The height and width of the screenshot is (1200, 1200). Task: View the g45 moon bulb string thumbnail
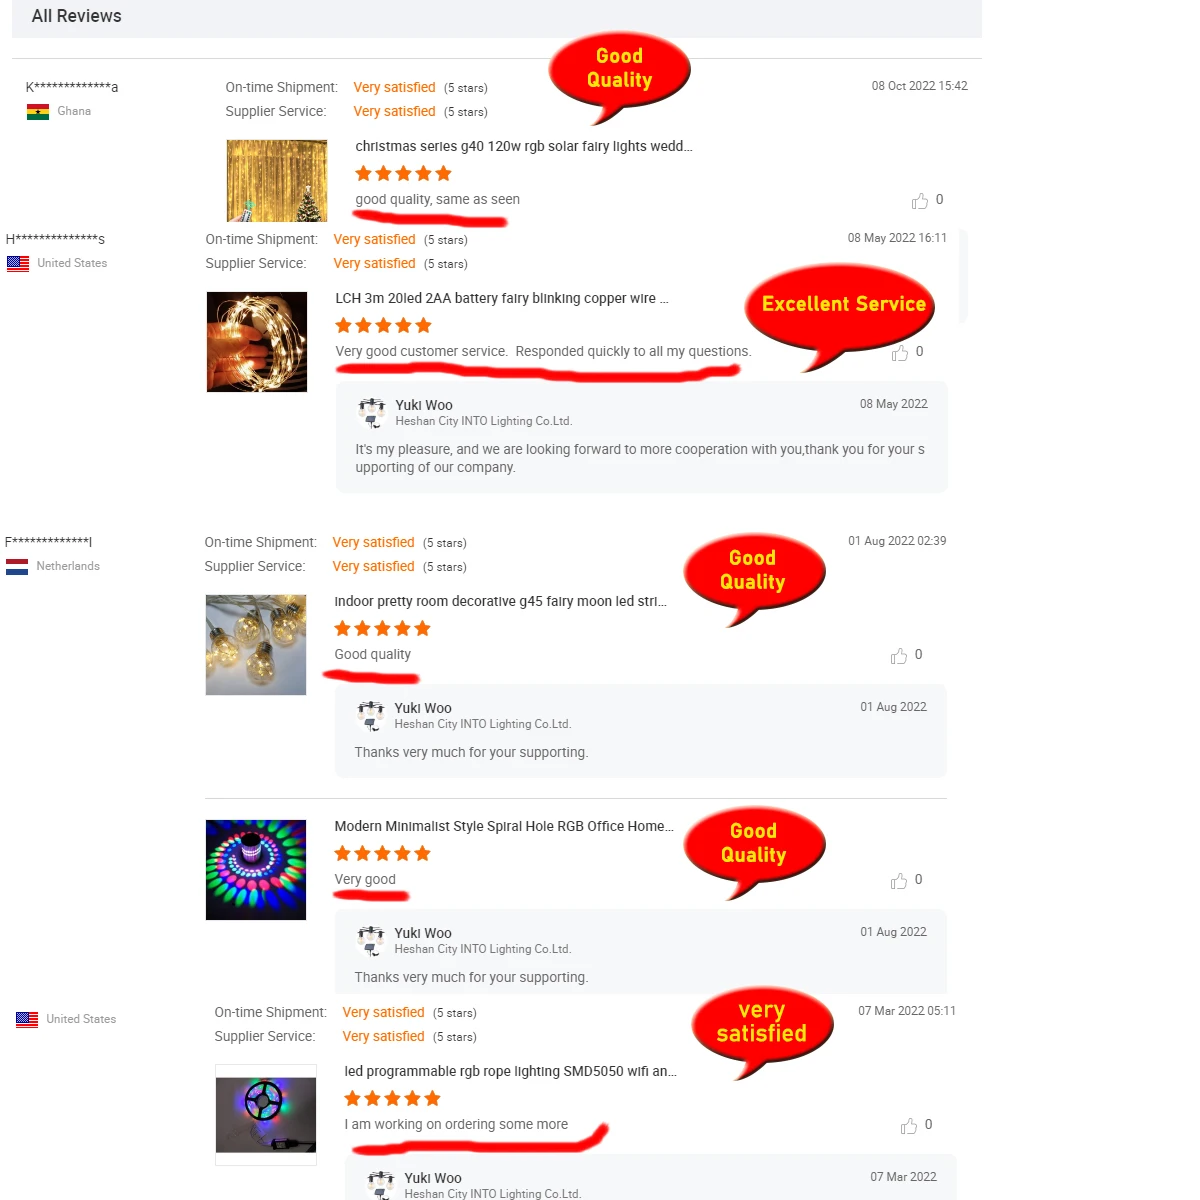pos(256,645)
